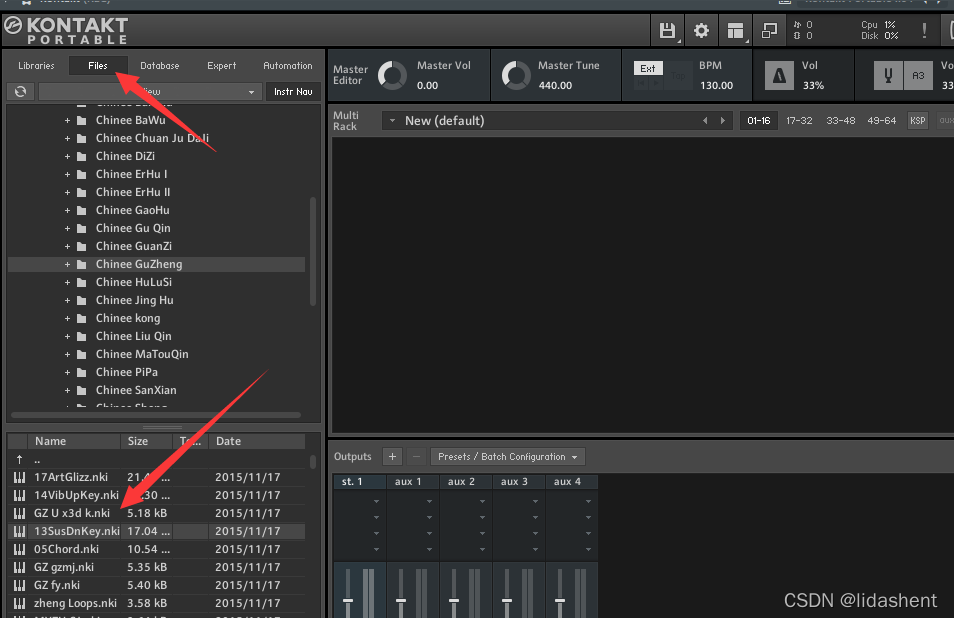
Task: Click the Master Tune knob
Action: (516, 75)
